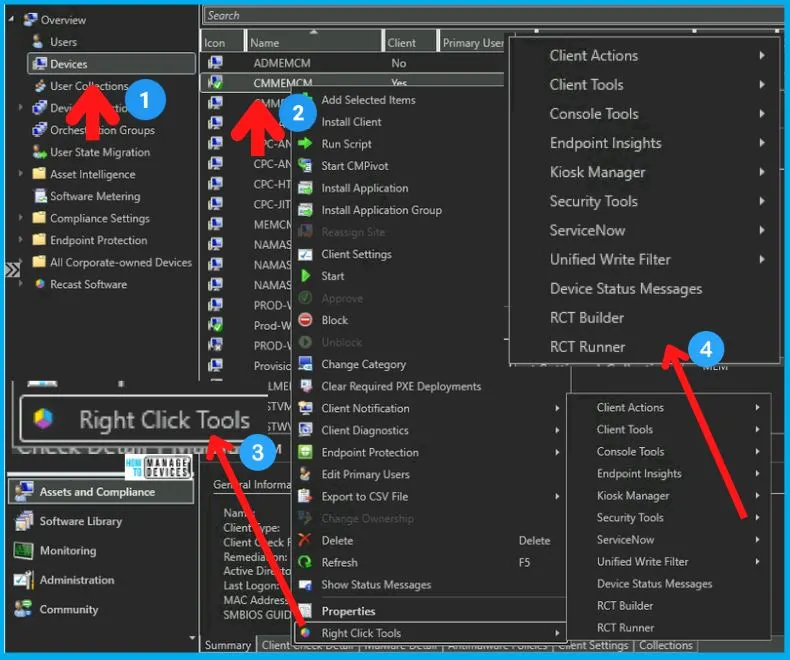This screenshot has width=790, height=660.
Task: Select Devices in the navigation tree
Action: point(111,64)
